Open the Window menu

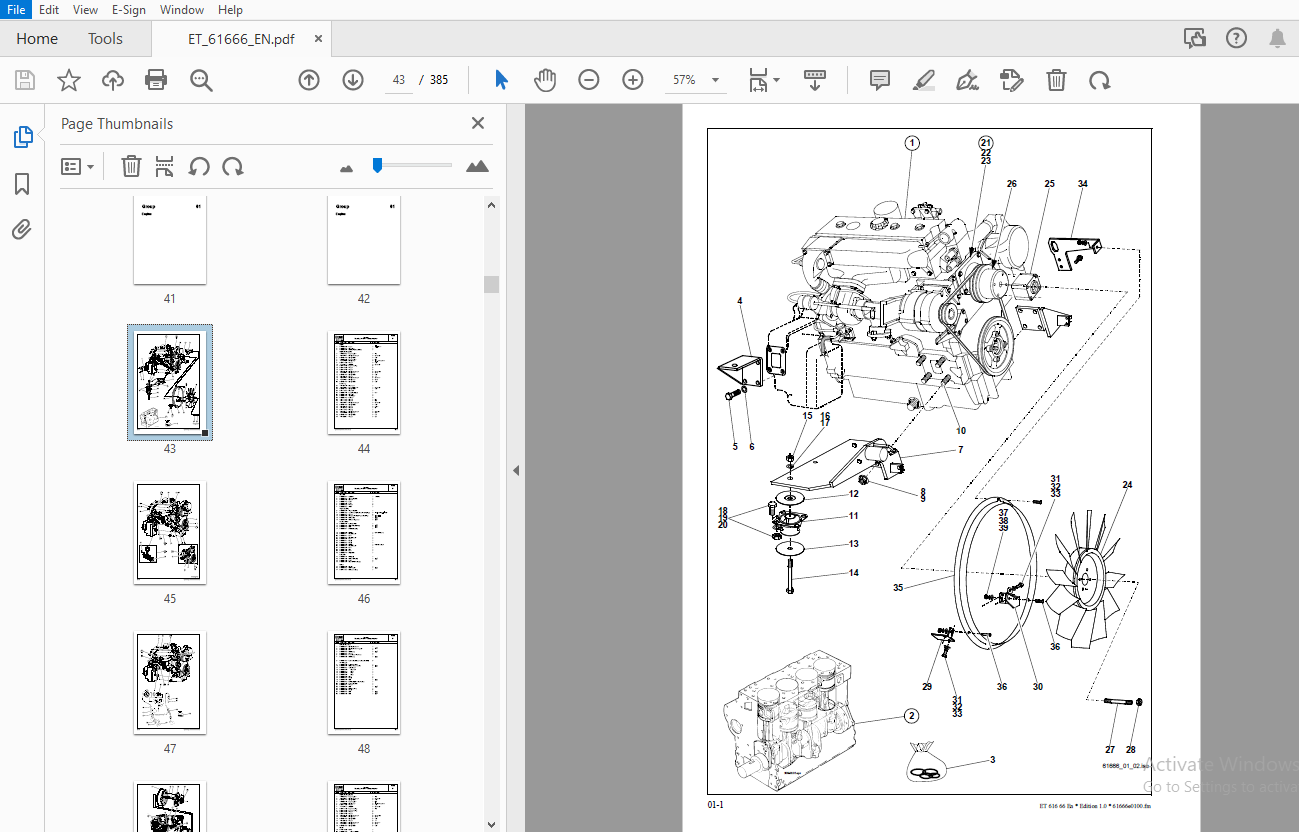coord(182,9)
